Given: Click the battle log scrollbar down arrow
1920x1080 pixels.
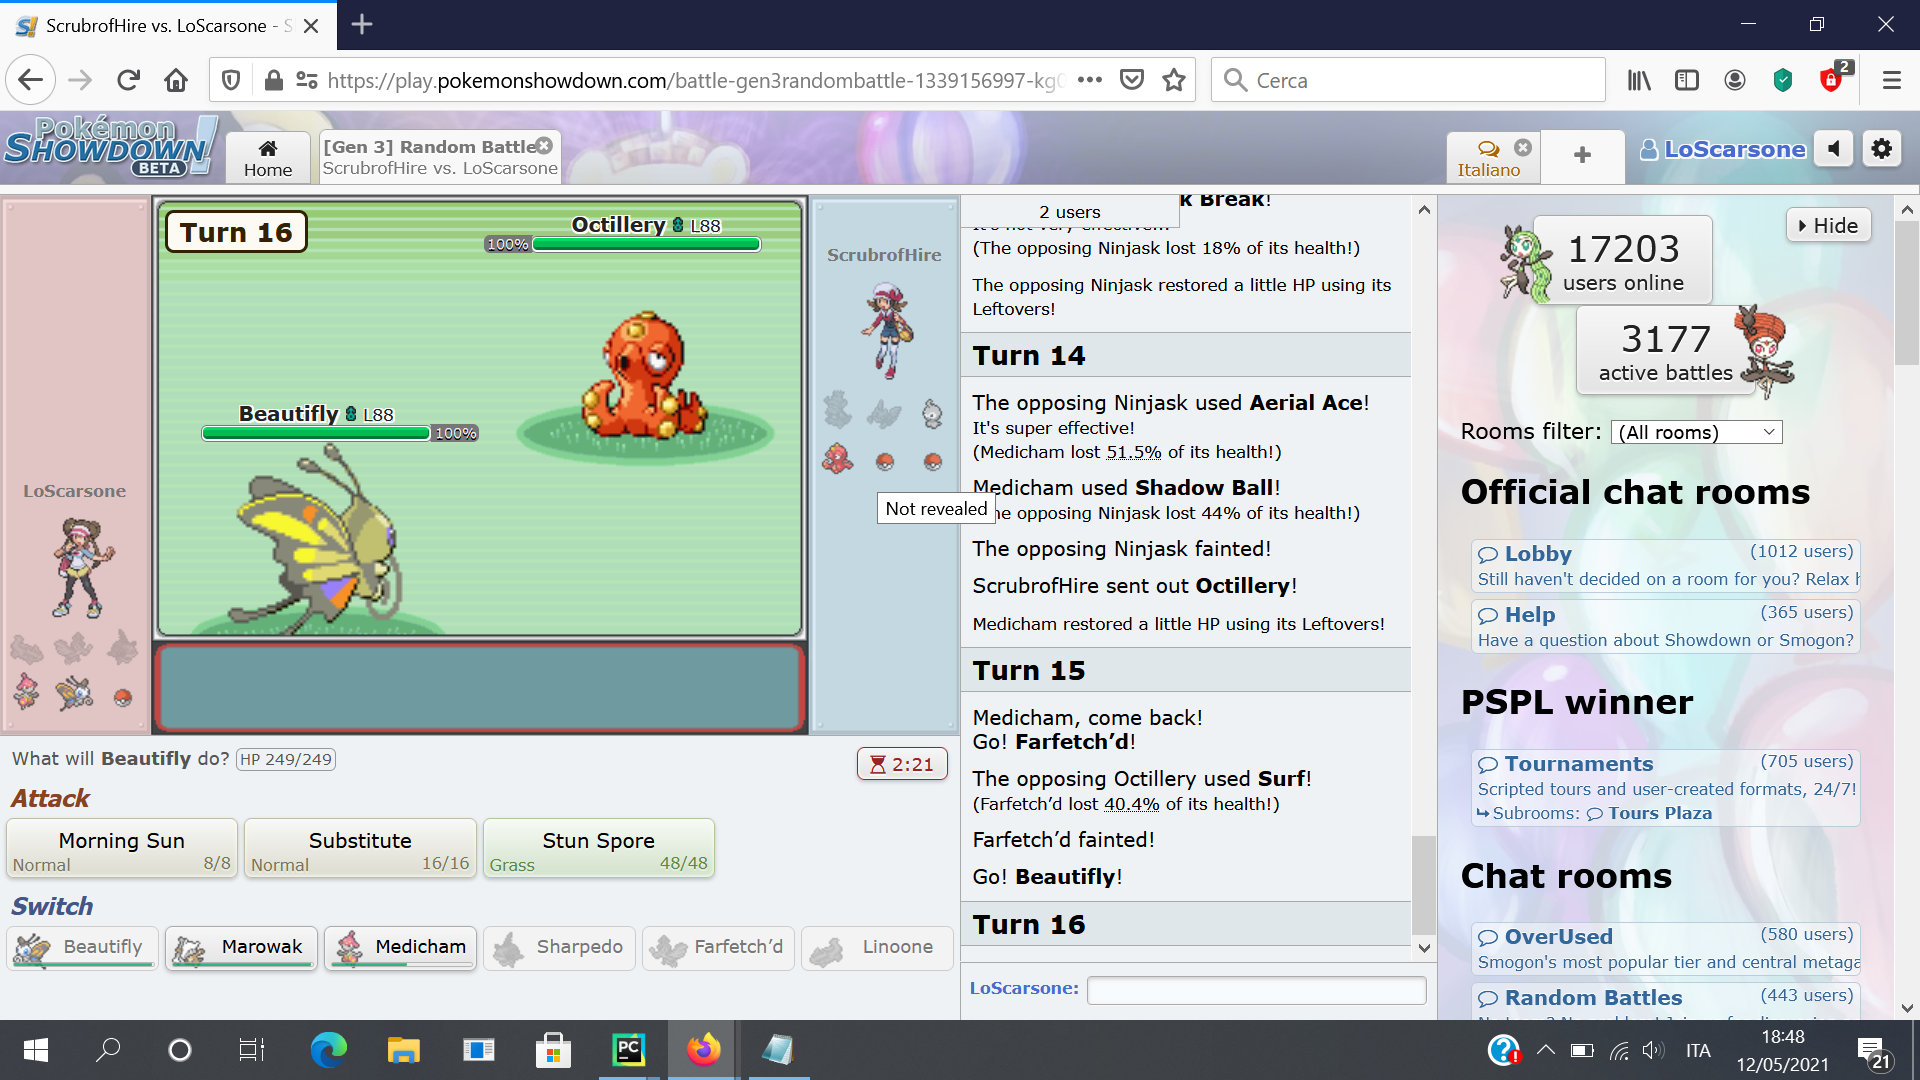Looking at the screenshot, I should coord(1424,948).
